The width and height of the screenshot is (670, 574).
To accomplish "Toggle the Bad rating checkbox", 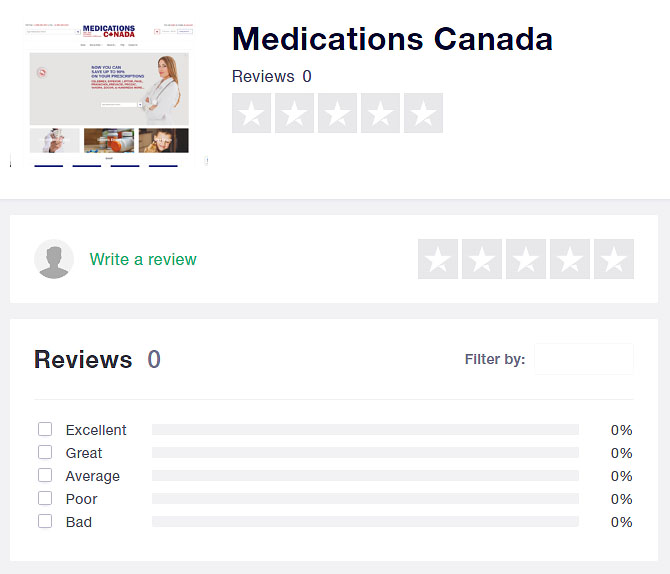I will coord(45,521).
